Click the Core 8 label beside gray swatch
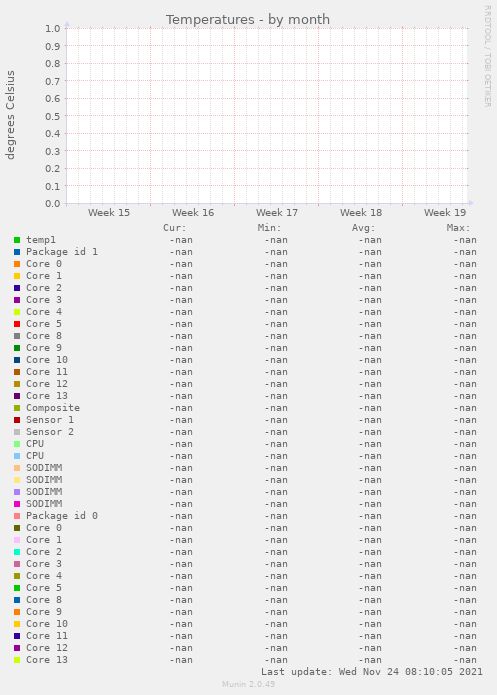Image resolution: width=497 pixels, height=695 pixels. tap(44, 336)
